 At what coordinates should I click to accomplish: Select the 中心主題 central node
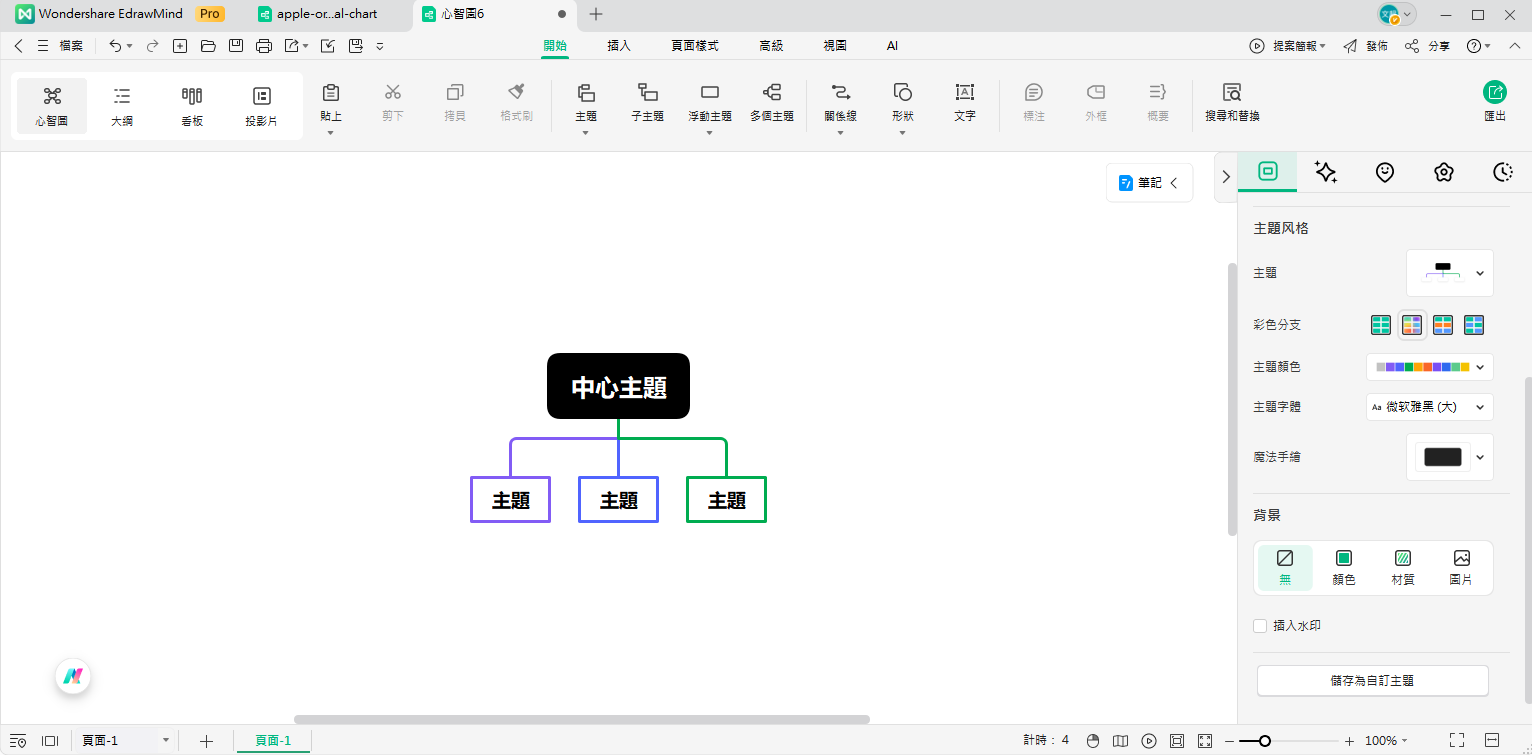618,387
